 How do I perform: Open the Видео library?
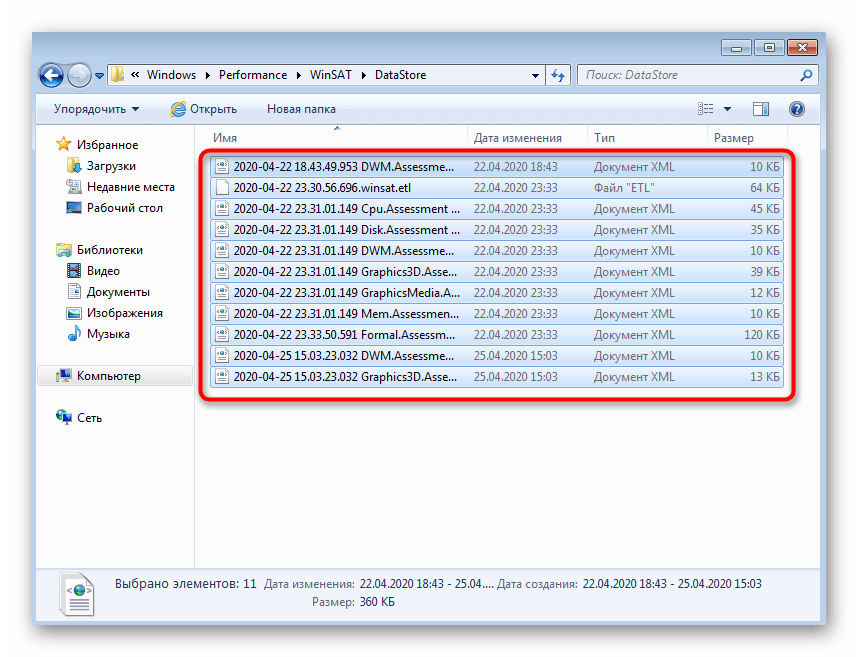tap(103, 271)
